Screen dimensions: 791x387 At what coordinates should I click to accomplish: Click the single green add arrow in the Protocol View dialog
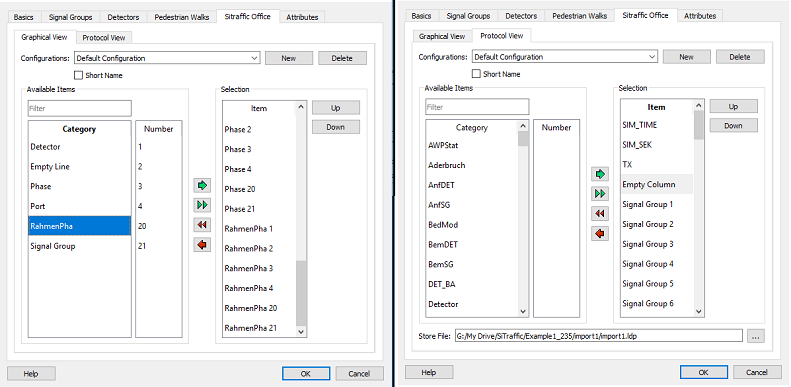point(600,174)
